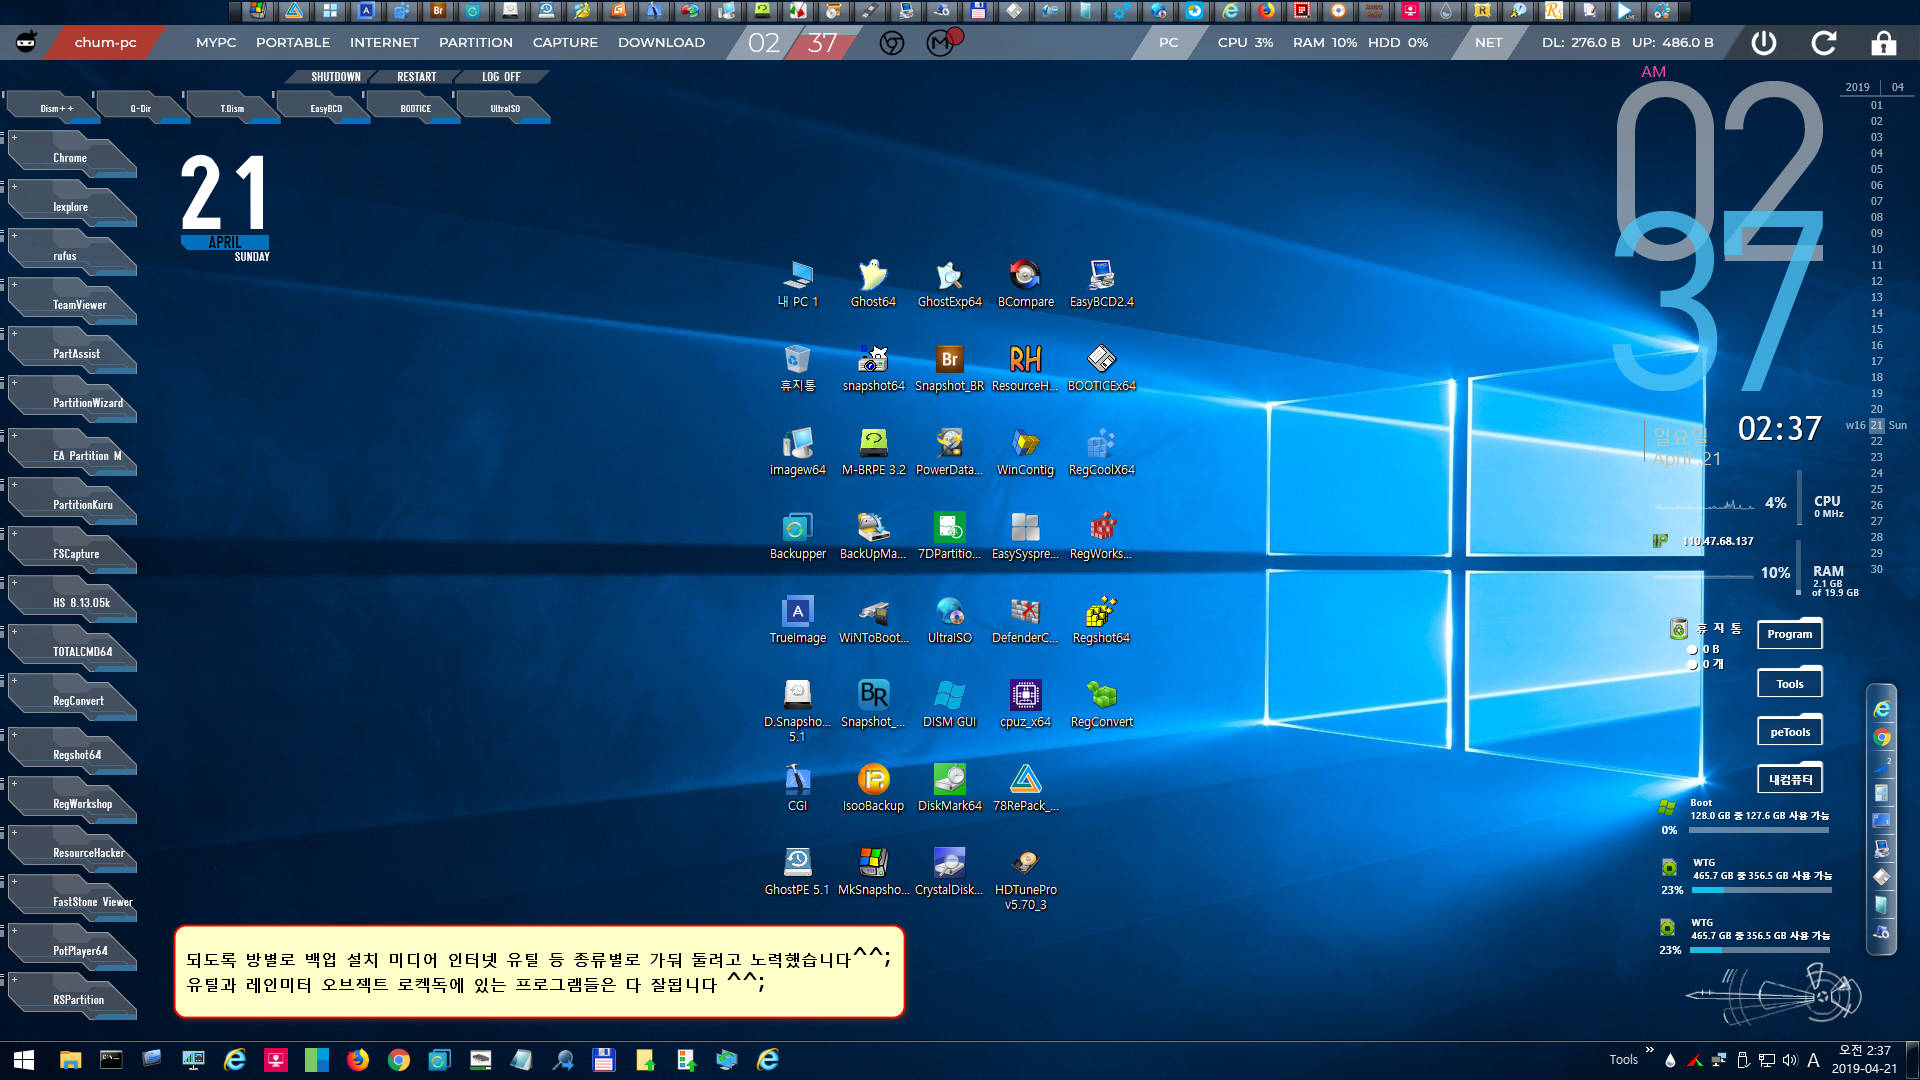Open the GhostExp64 desktop icon
Image resolution: width=1920 pixels, height=1080 pixels.
[x=949, y=282]
